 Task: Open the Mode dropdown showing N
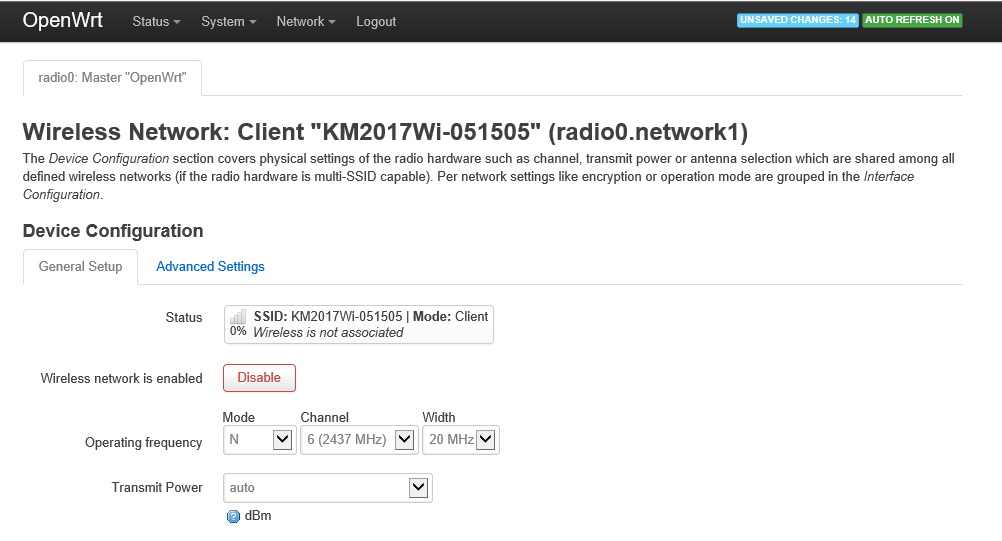[x=259, y=439]
